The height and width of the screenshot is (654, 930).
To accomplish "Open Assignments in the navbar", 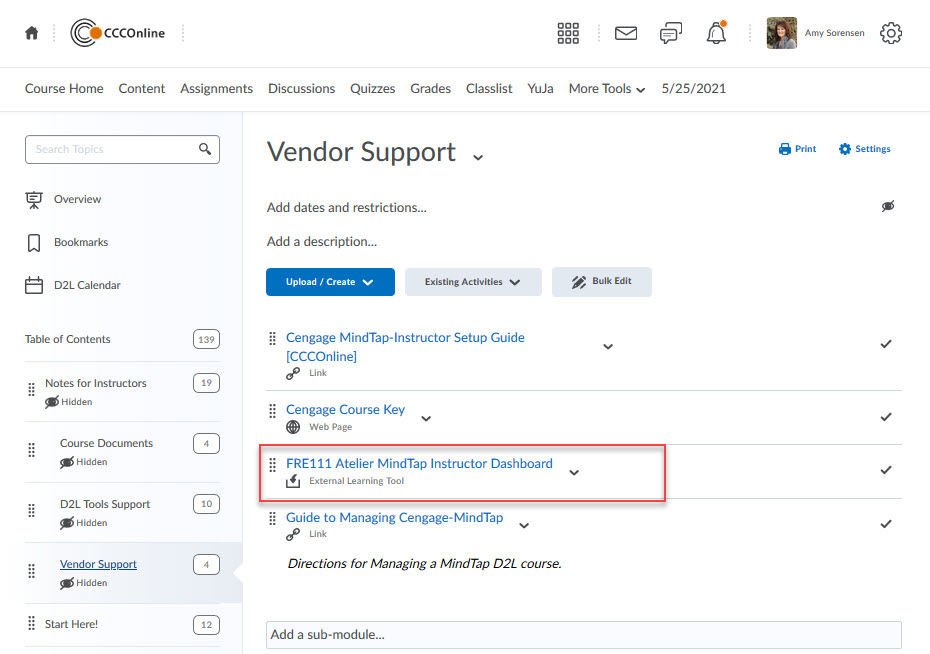I will 216,88.
